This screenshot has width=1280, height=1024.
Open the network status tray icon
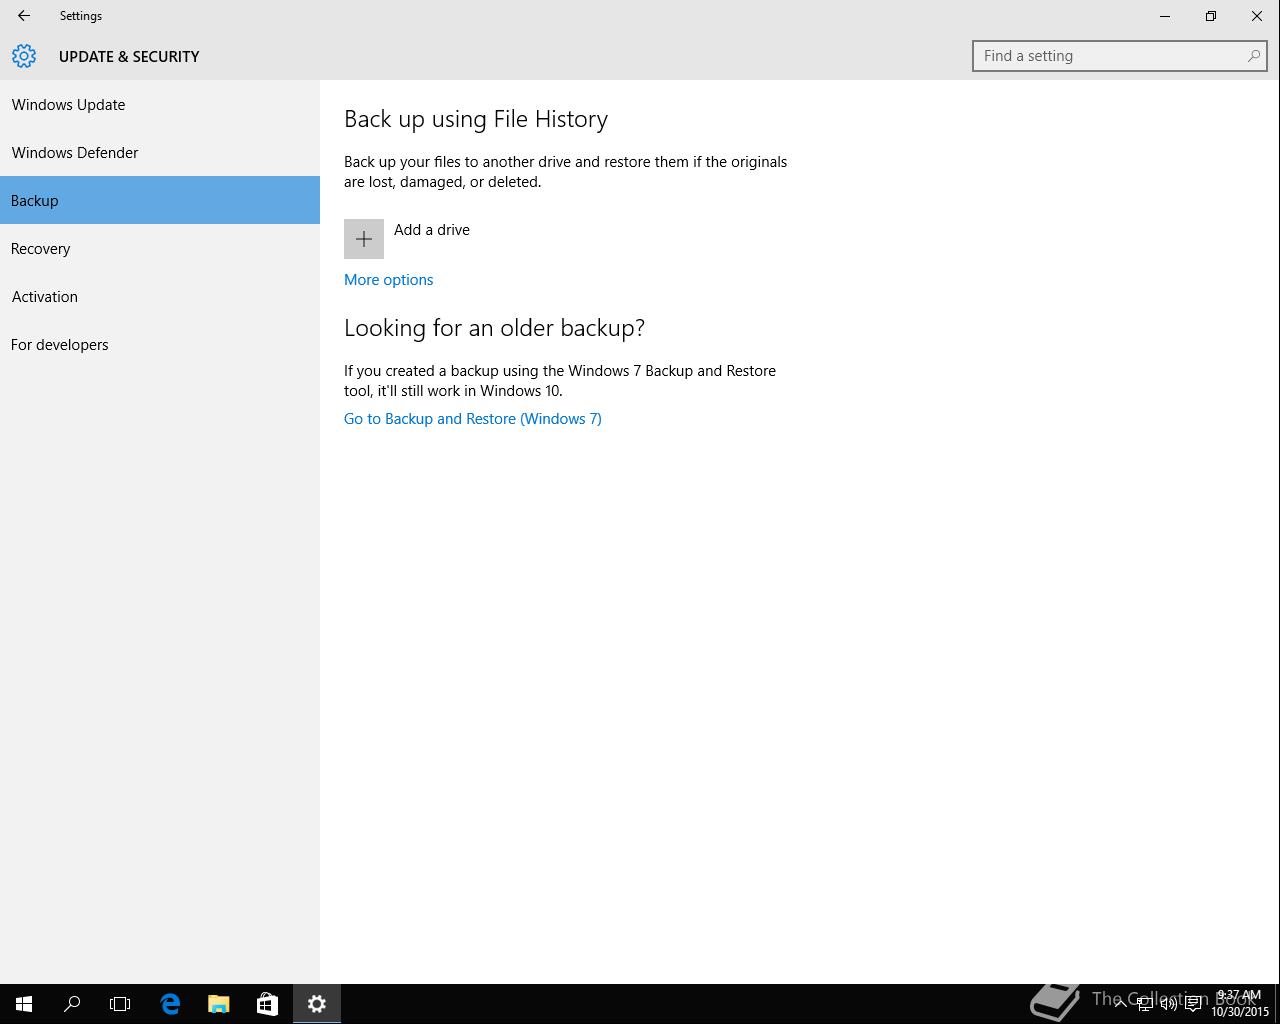1144,1004
